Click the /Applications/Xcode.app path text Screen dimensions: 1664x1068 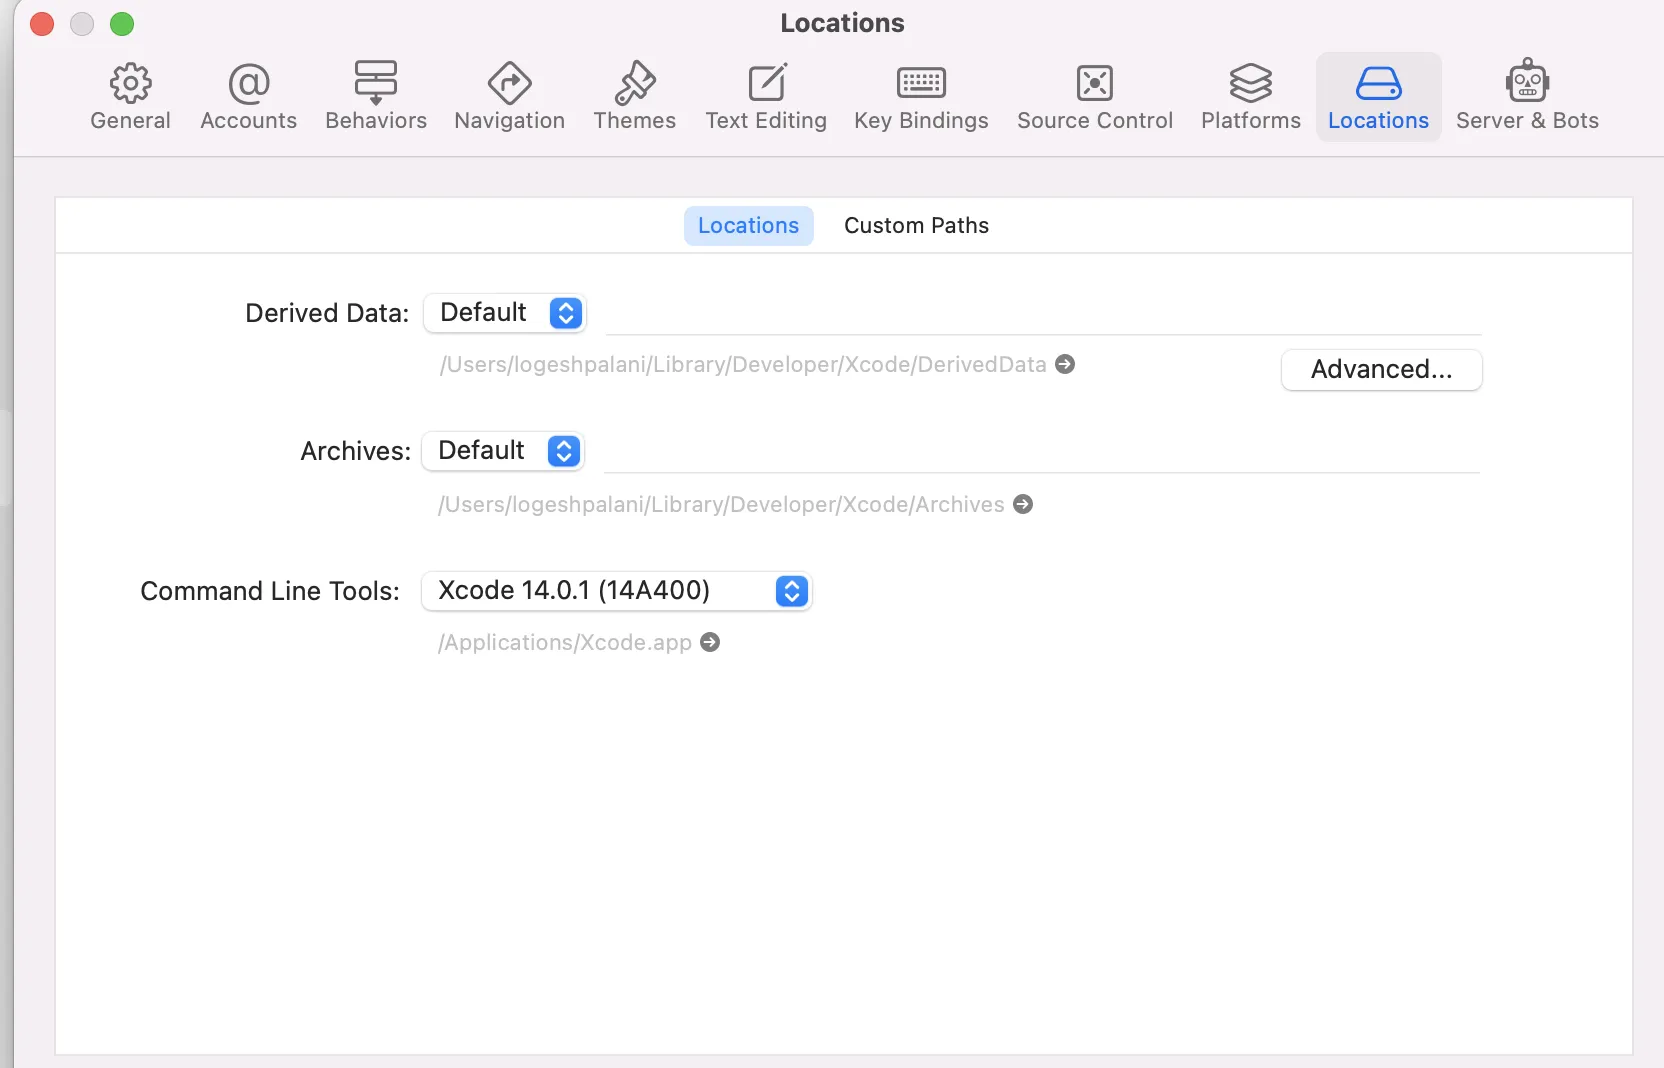565,642
